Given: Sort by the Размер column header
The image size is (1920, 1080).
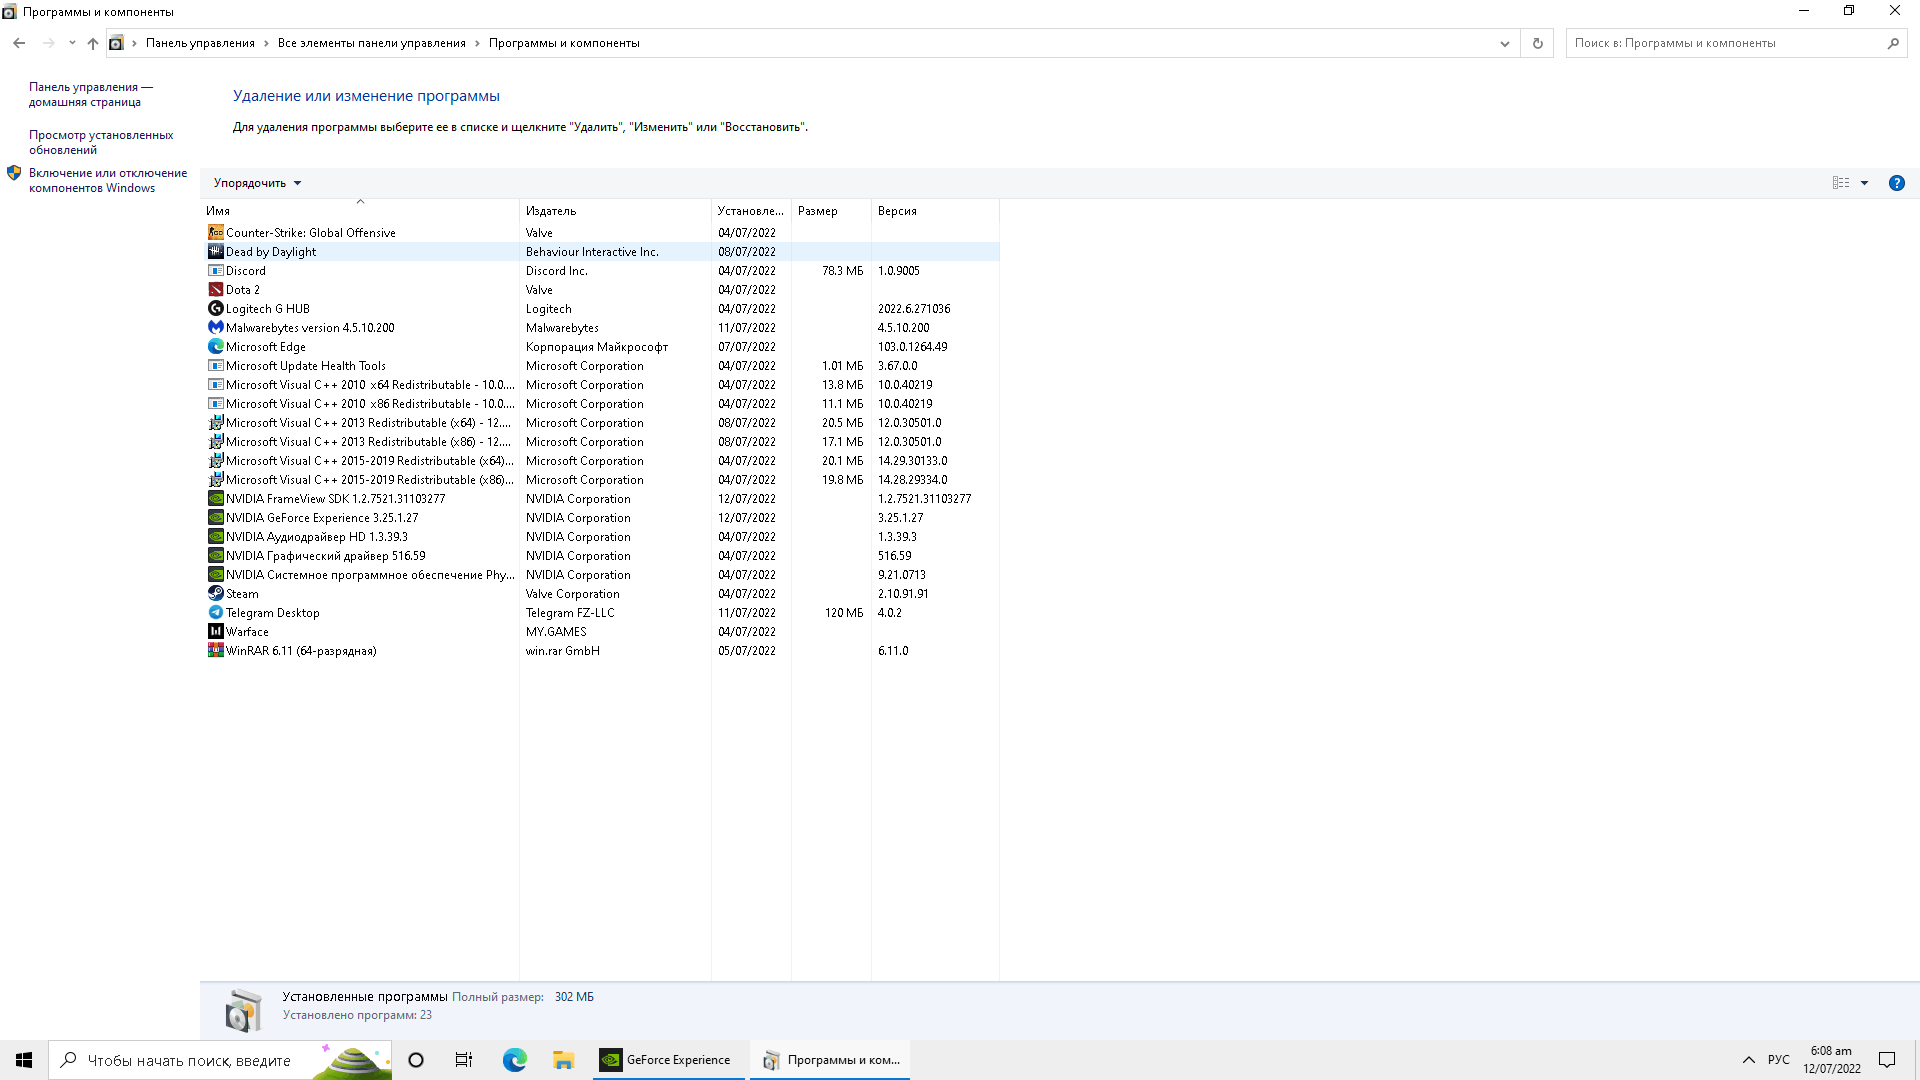Looking at the screenshot, I should coord(831,211).
